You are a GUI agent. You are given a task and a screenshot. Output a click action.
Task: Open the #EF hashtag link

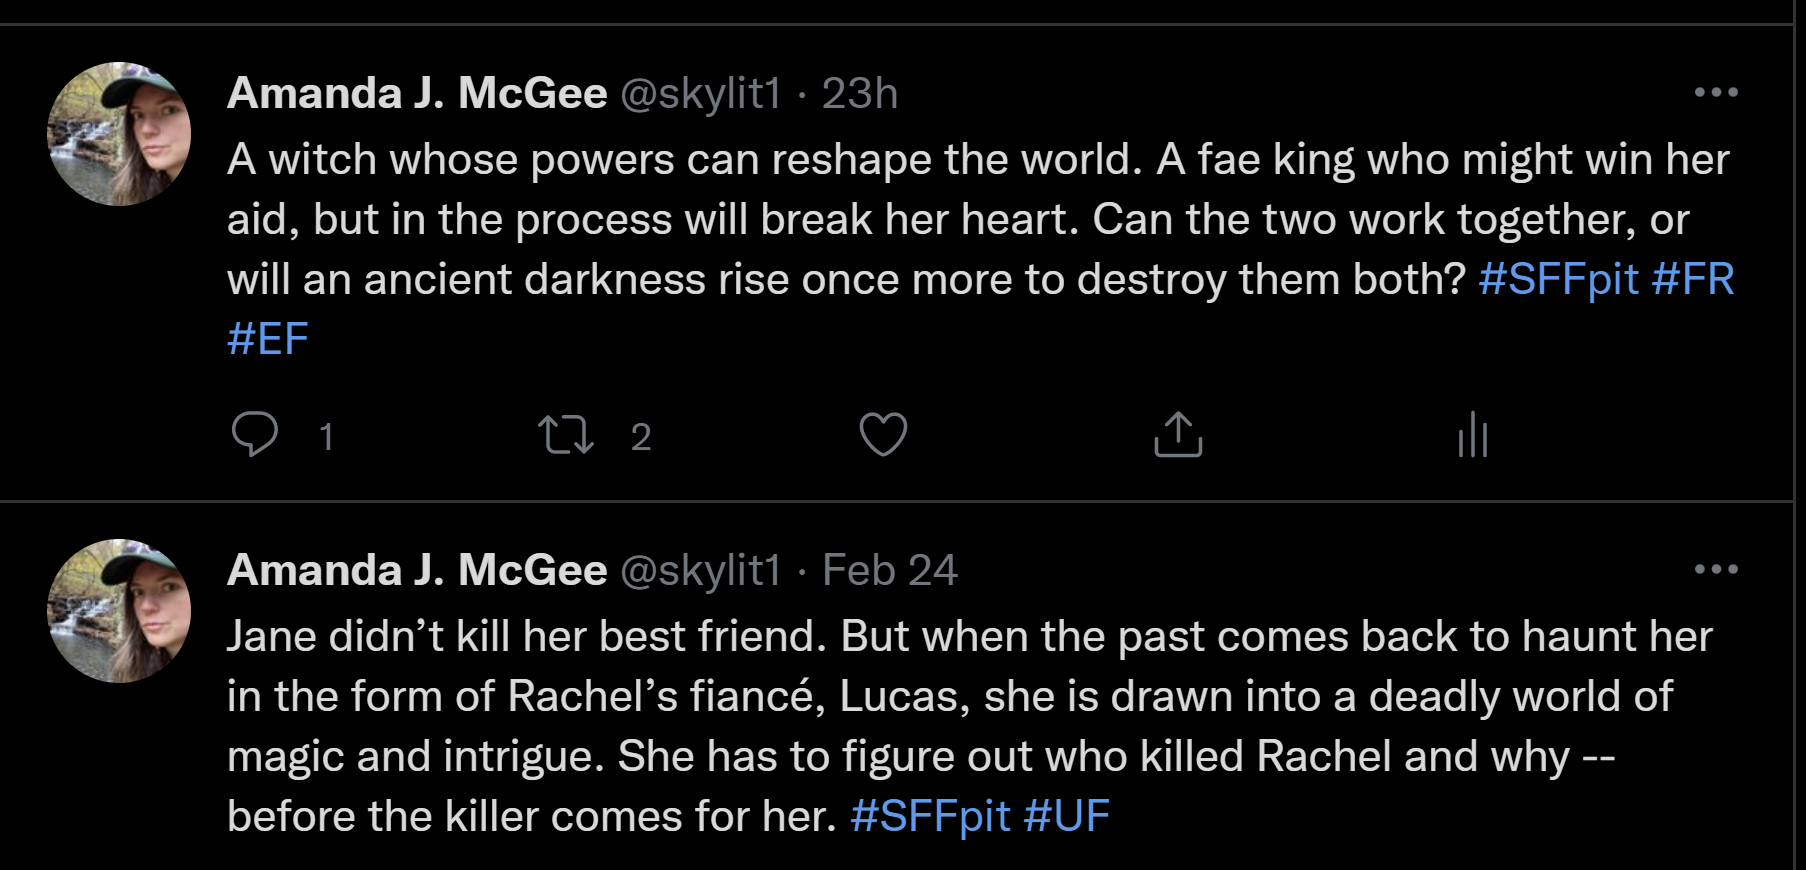click(268, 339)
